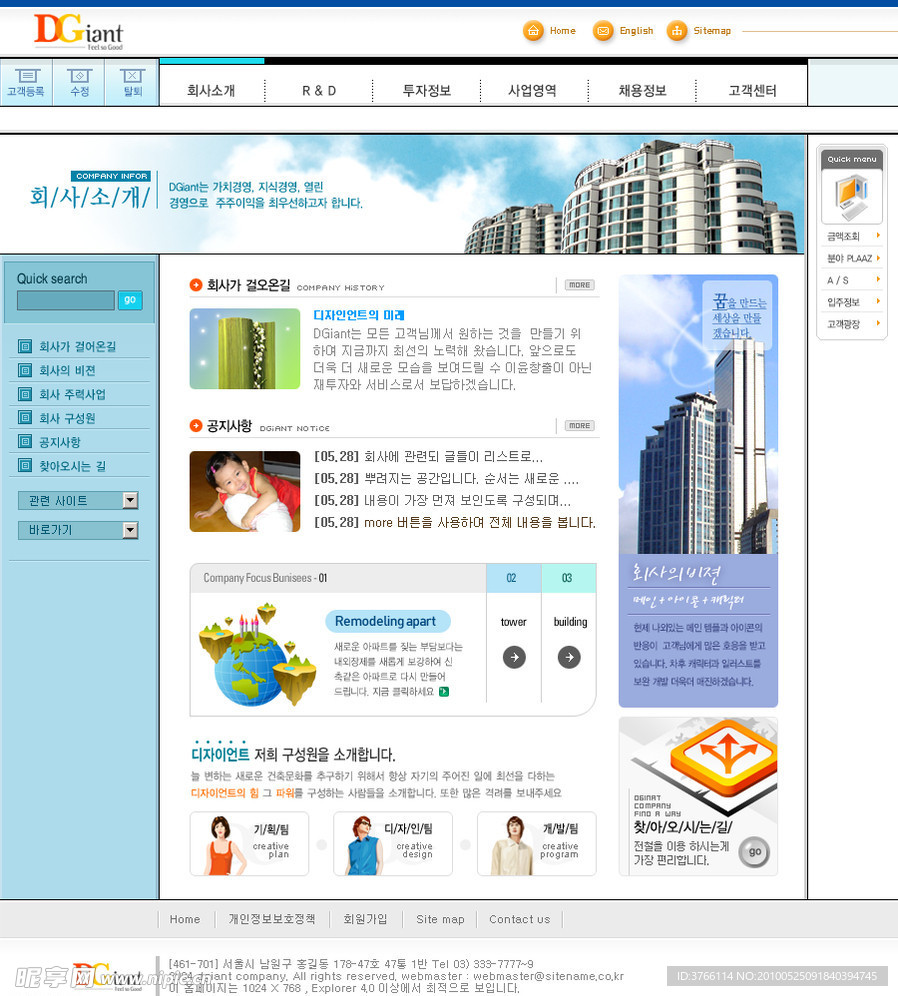Open 디/자/인/팀 creative design card
Image resolution: width=898 pixels, height=996 pixels.
[x=392, y=844]
